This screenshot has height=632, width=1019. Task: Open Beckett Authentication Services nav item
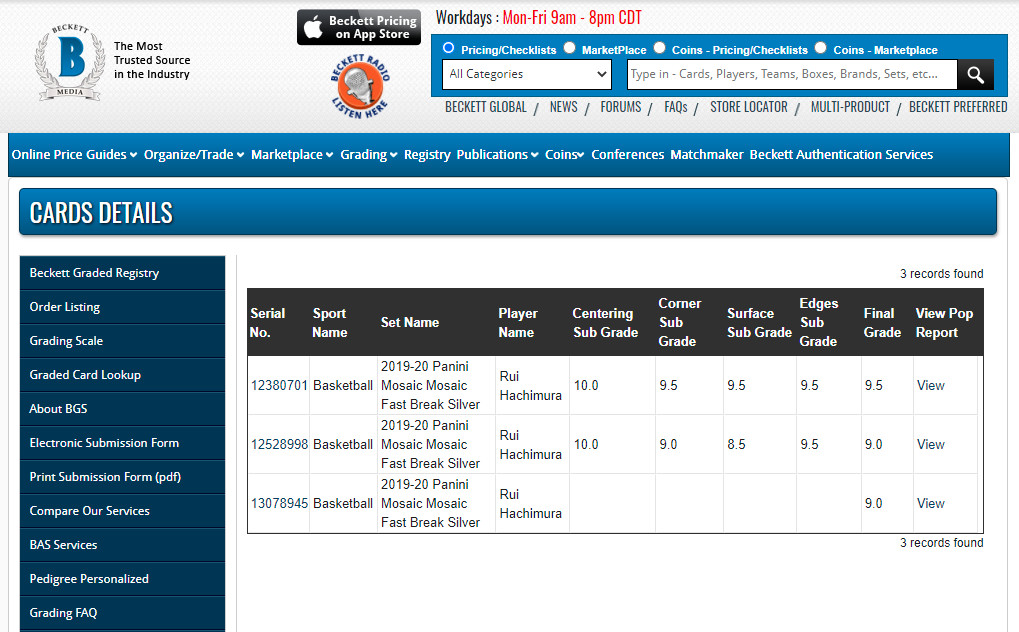click(x=841, y=155)
